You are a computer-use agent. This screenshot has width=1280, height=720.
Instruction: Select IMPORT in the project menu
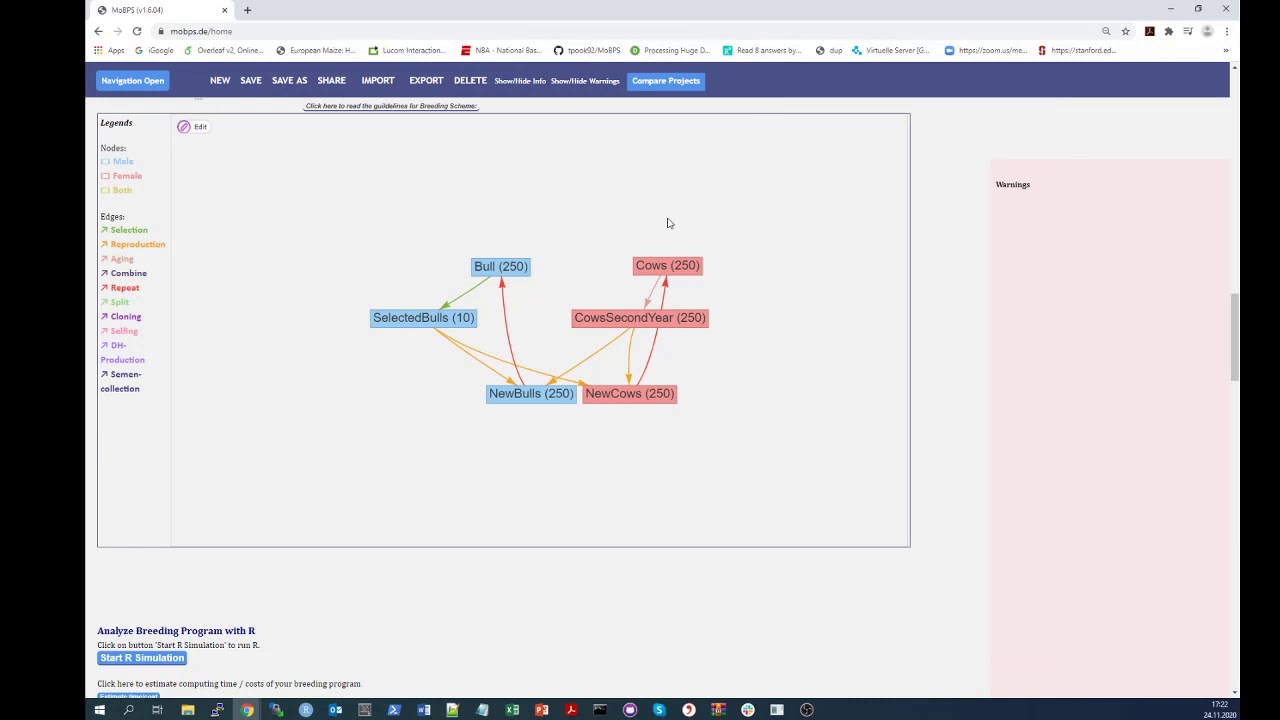click(x=378, y=81)
